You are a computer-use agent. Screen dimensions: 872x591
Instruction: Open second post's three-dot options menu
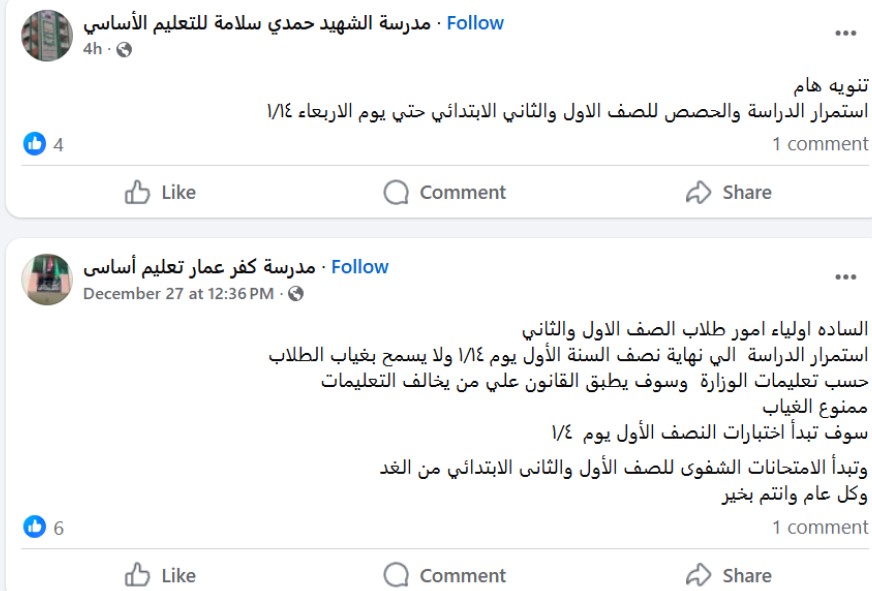tap(846, 278)
